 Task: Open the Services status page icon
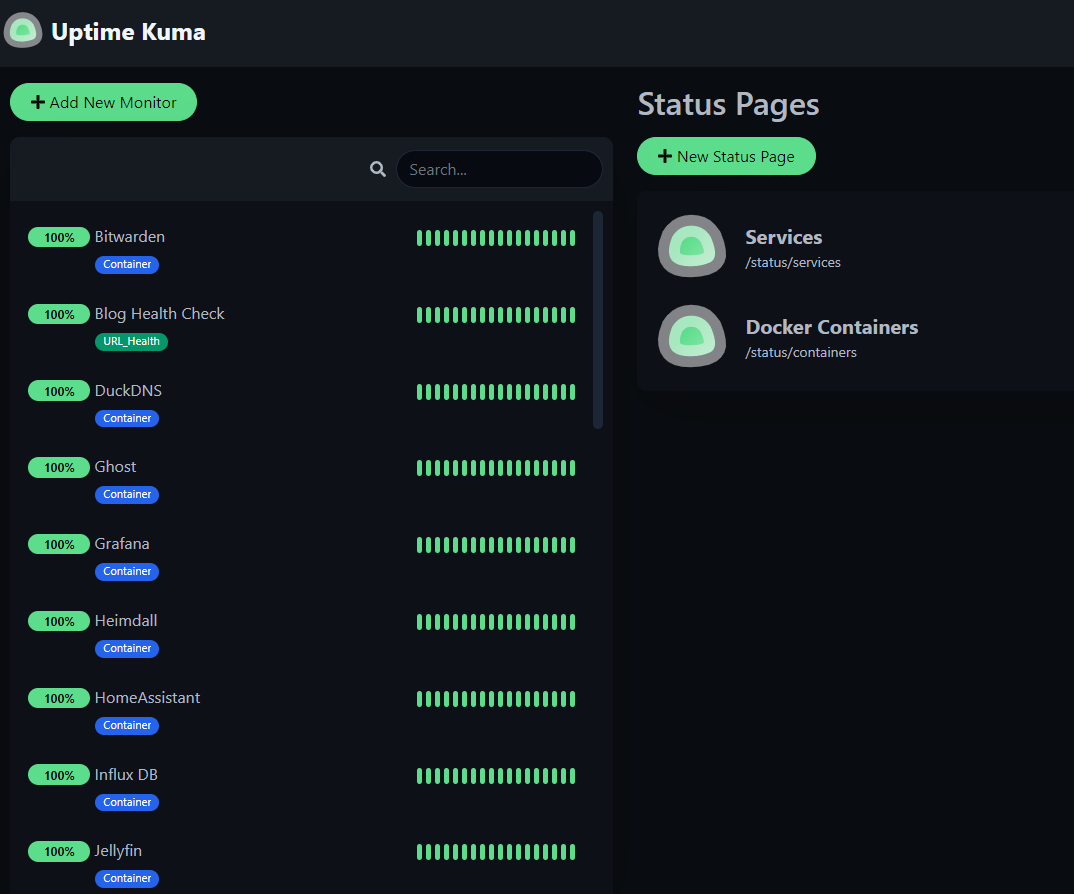coord(692,246)
